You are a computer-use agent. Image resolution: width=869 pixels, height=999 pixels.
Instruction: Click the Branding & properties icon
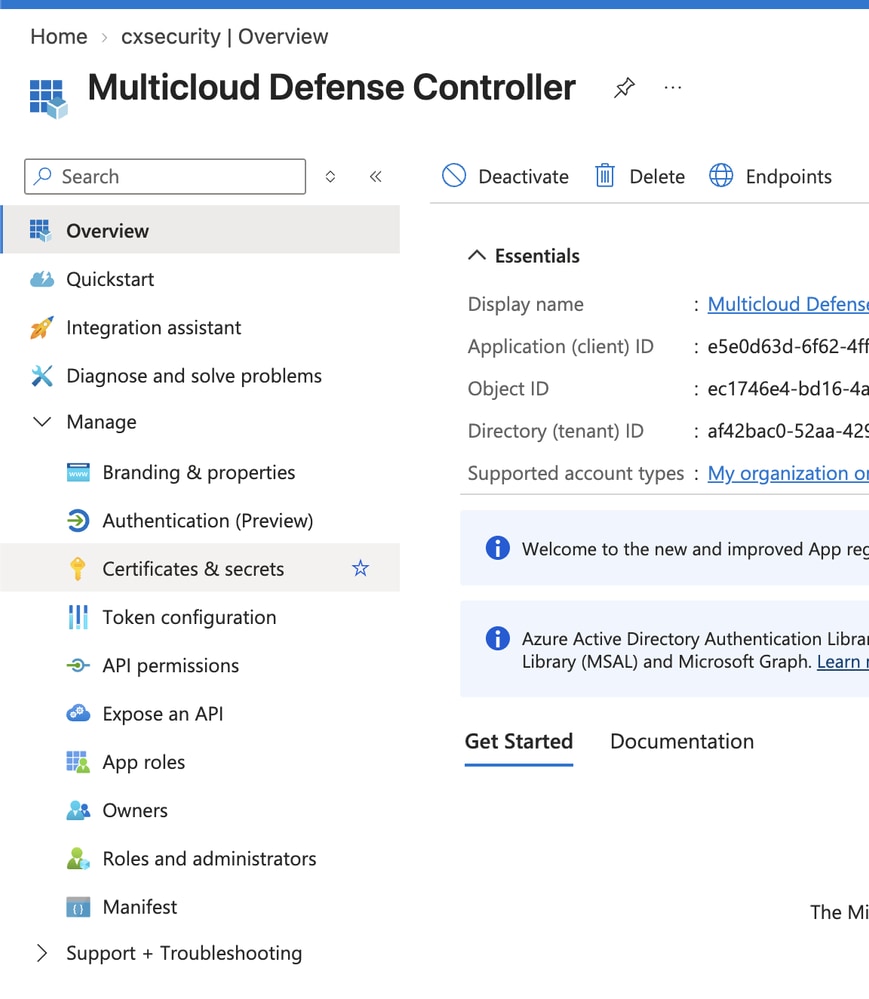coord(78,473)
